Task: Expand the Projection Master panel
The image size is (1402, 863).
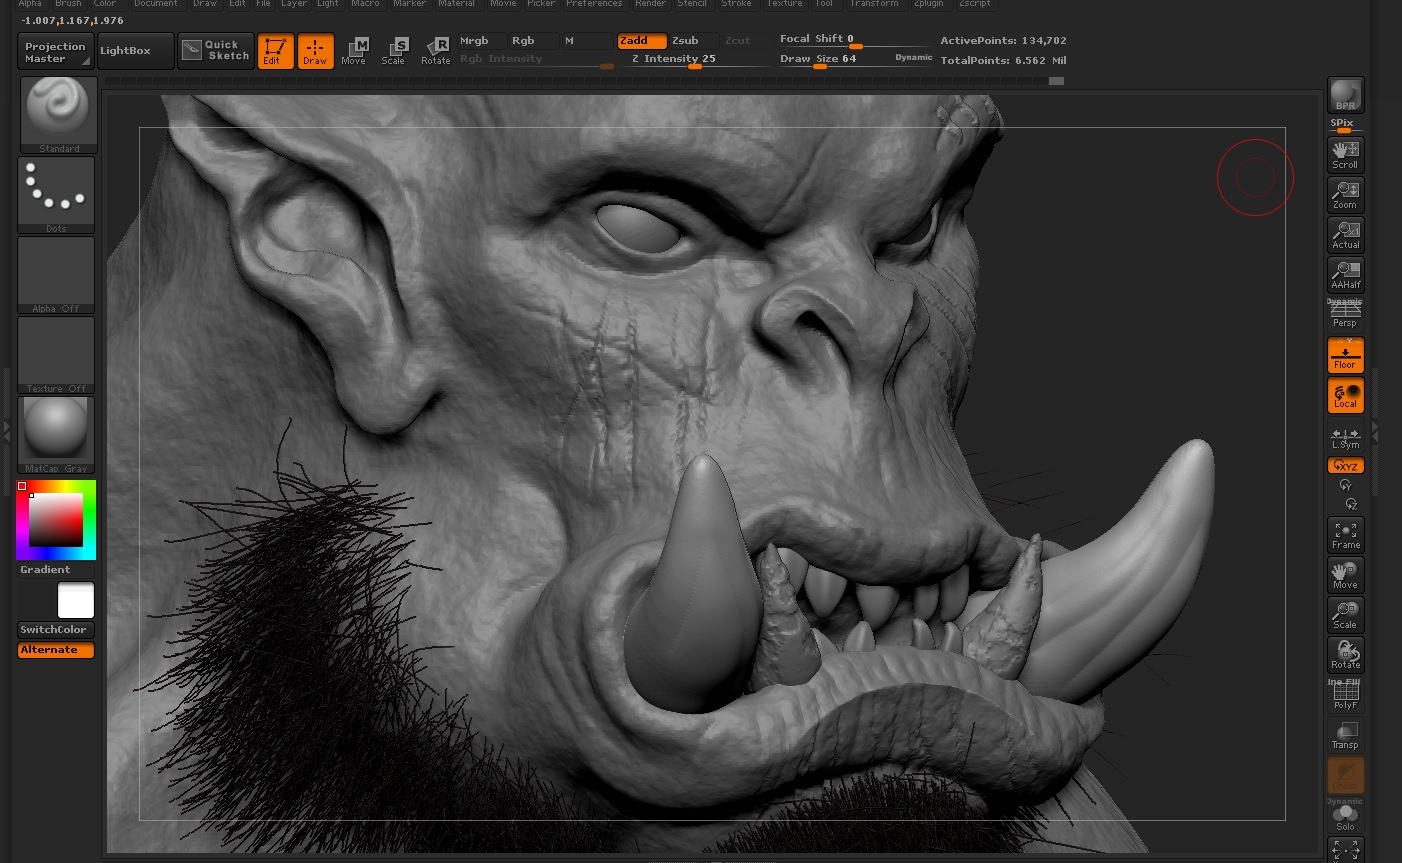Action: [x=55, y=52]
